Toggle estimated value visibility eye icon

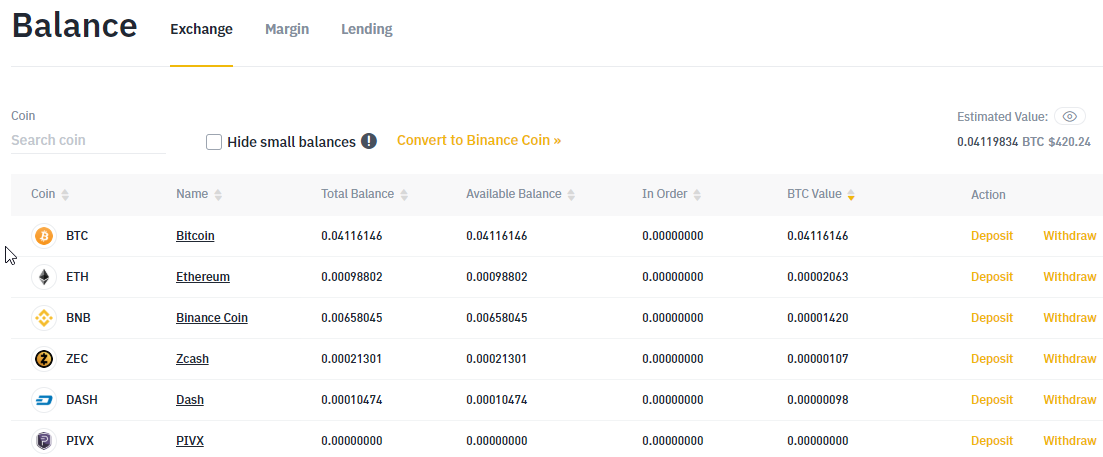pos(1069,117)
